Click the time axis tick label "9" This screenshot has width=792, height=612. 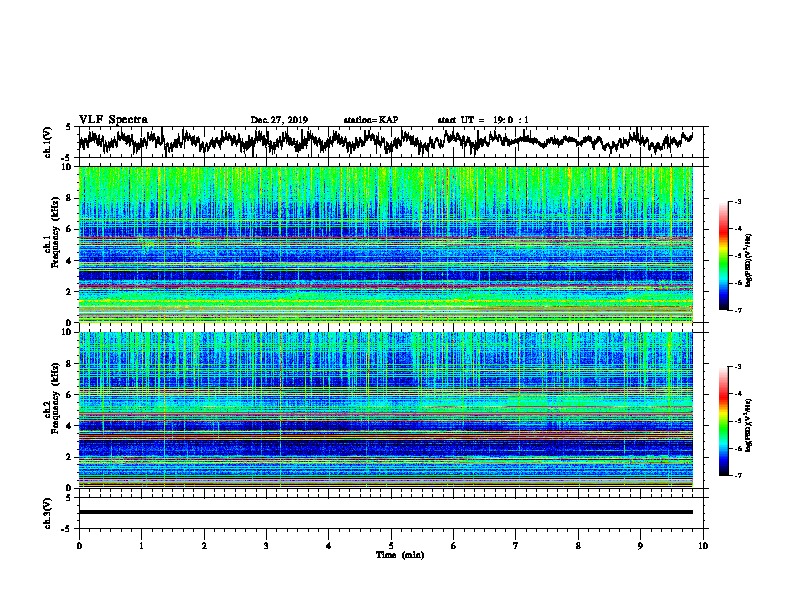coord(640,546)
